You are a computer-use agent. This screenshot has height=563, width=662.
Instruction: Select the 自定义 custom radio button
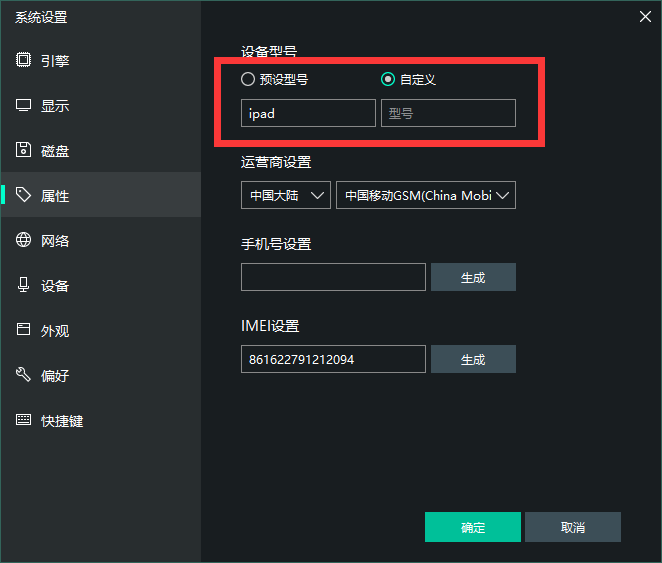tap(388, 80)
